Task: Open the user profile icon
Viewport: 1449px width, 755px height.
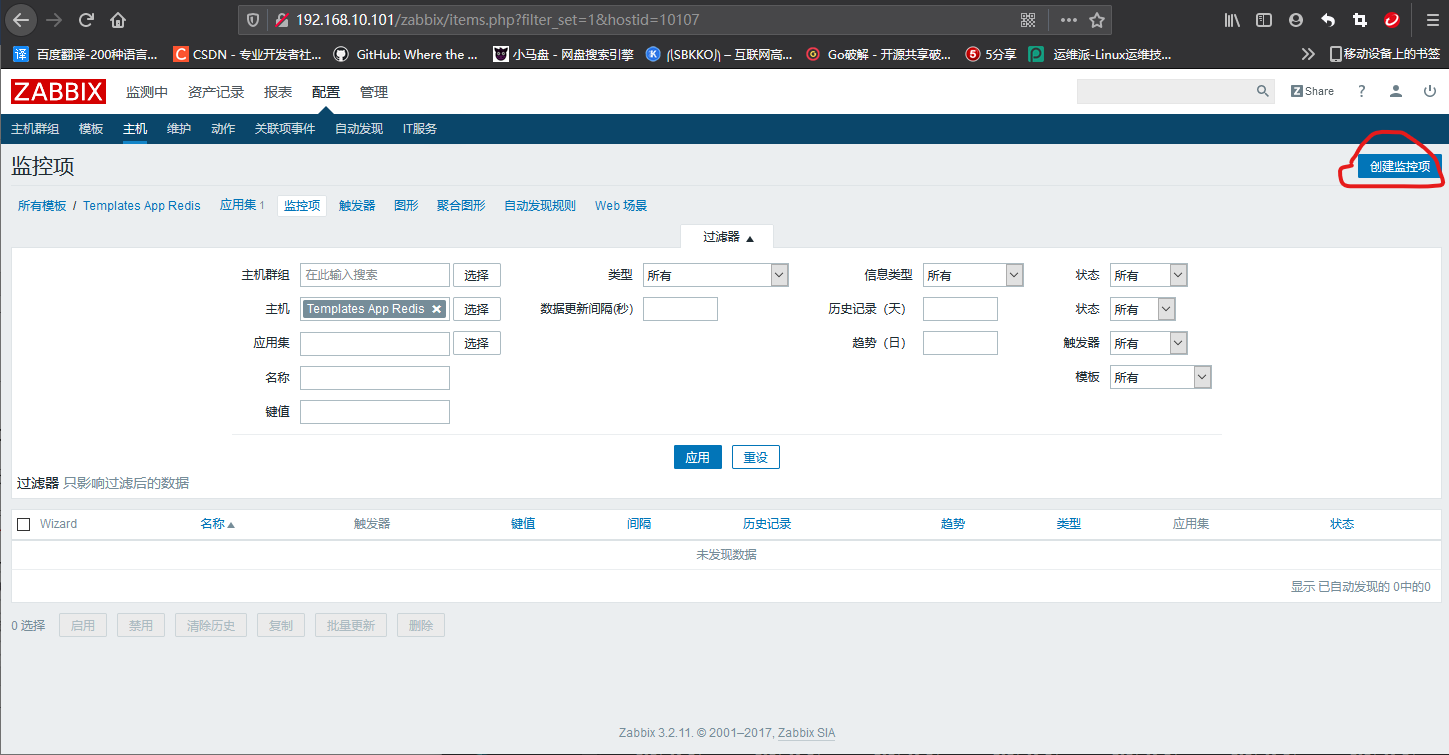Action: (1396, 91)
